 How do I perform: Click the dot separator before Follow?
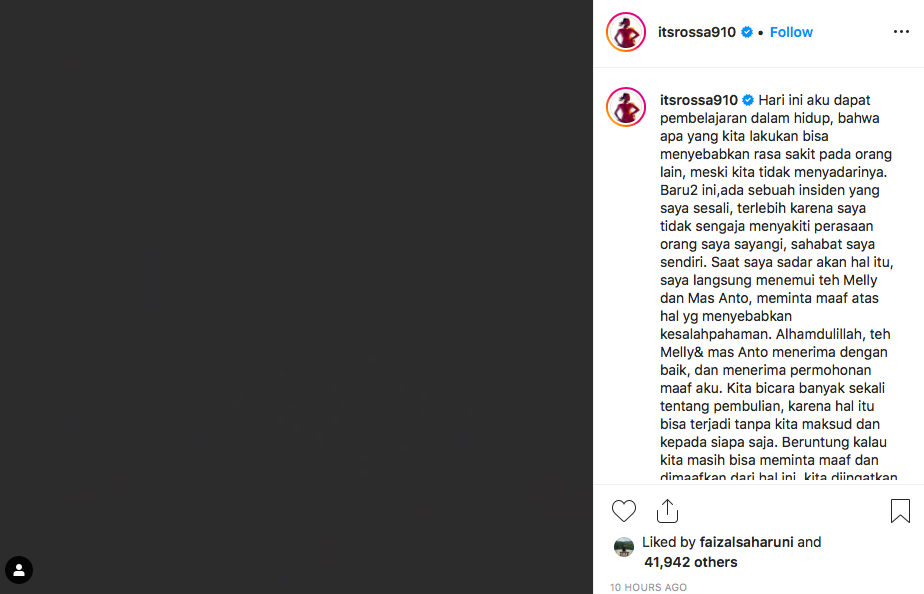click(761, 33)
